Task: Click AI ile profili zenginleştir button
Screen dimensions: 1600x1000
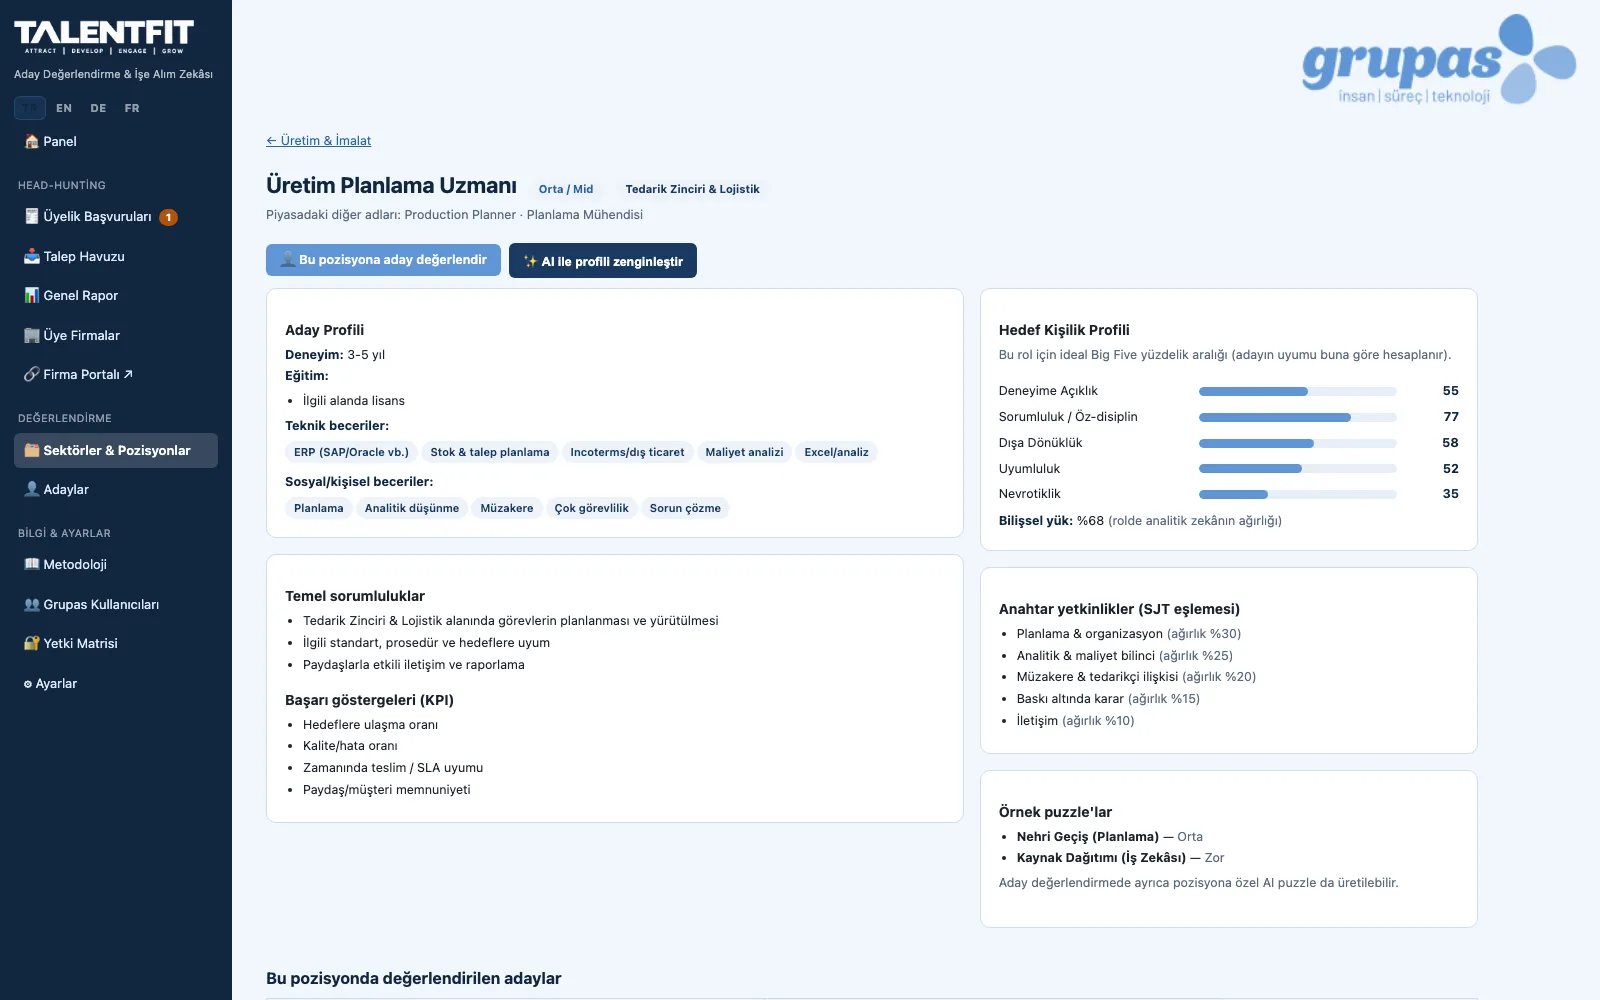Action: (x=603, y=261)
